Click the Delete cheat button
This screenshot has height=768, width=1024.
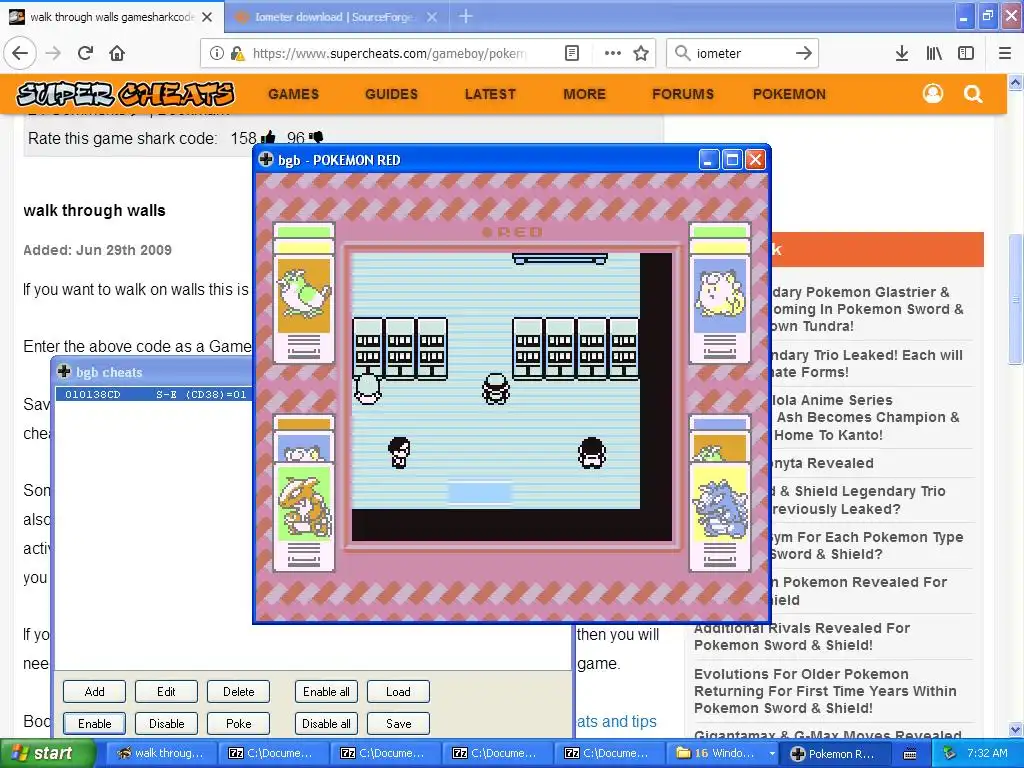[238, 692]
